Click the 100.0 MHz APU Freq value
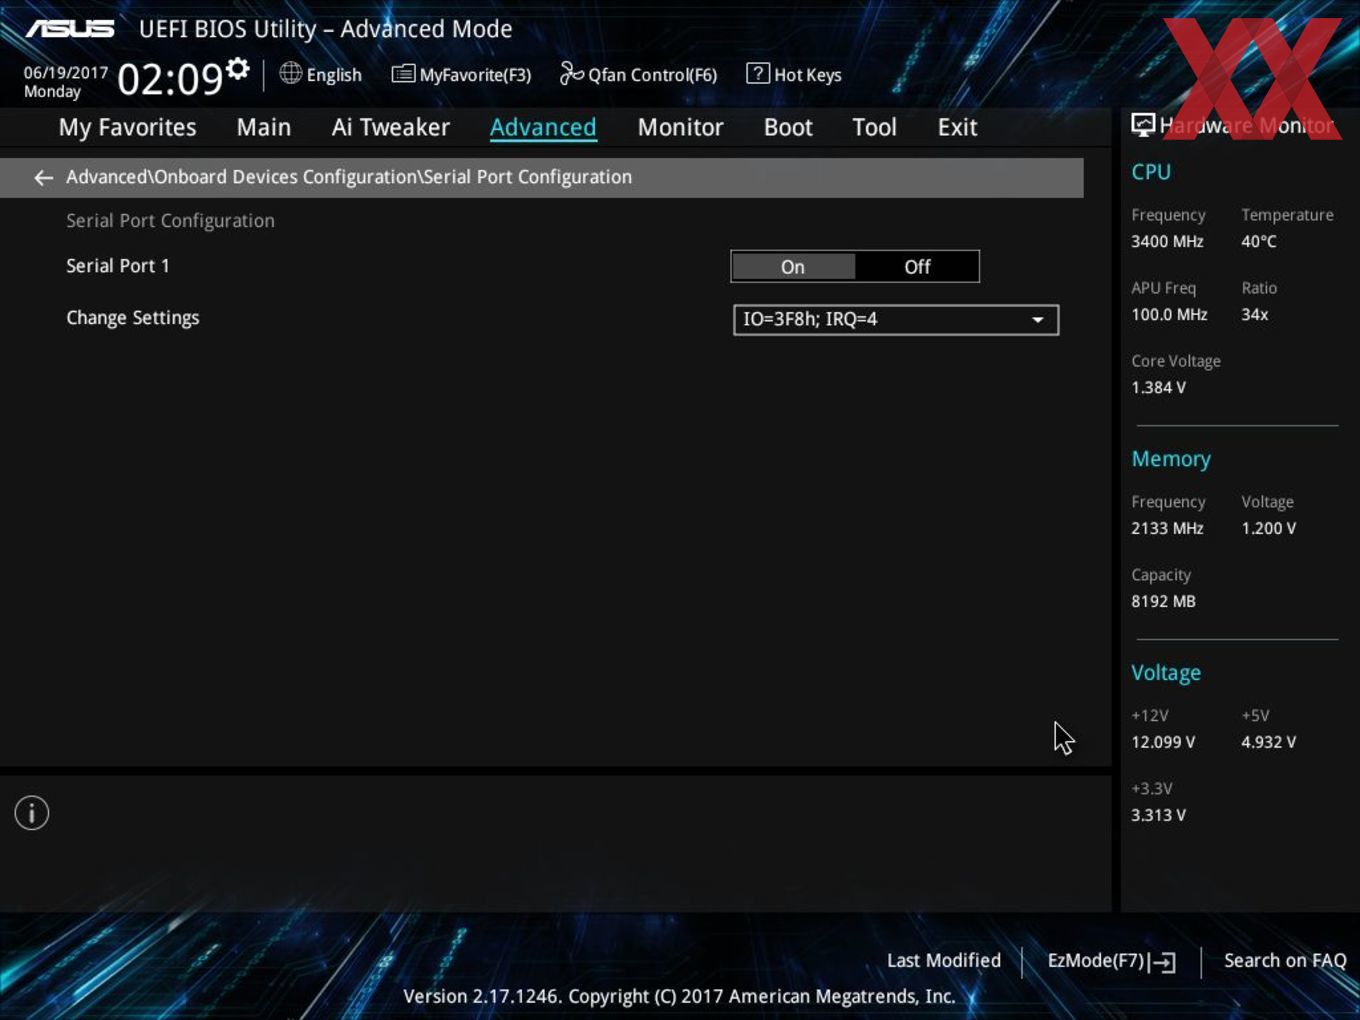The width and height of the screenshot is (1360, 1020). coord(1169,315)
